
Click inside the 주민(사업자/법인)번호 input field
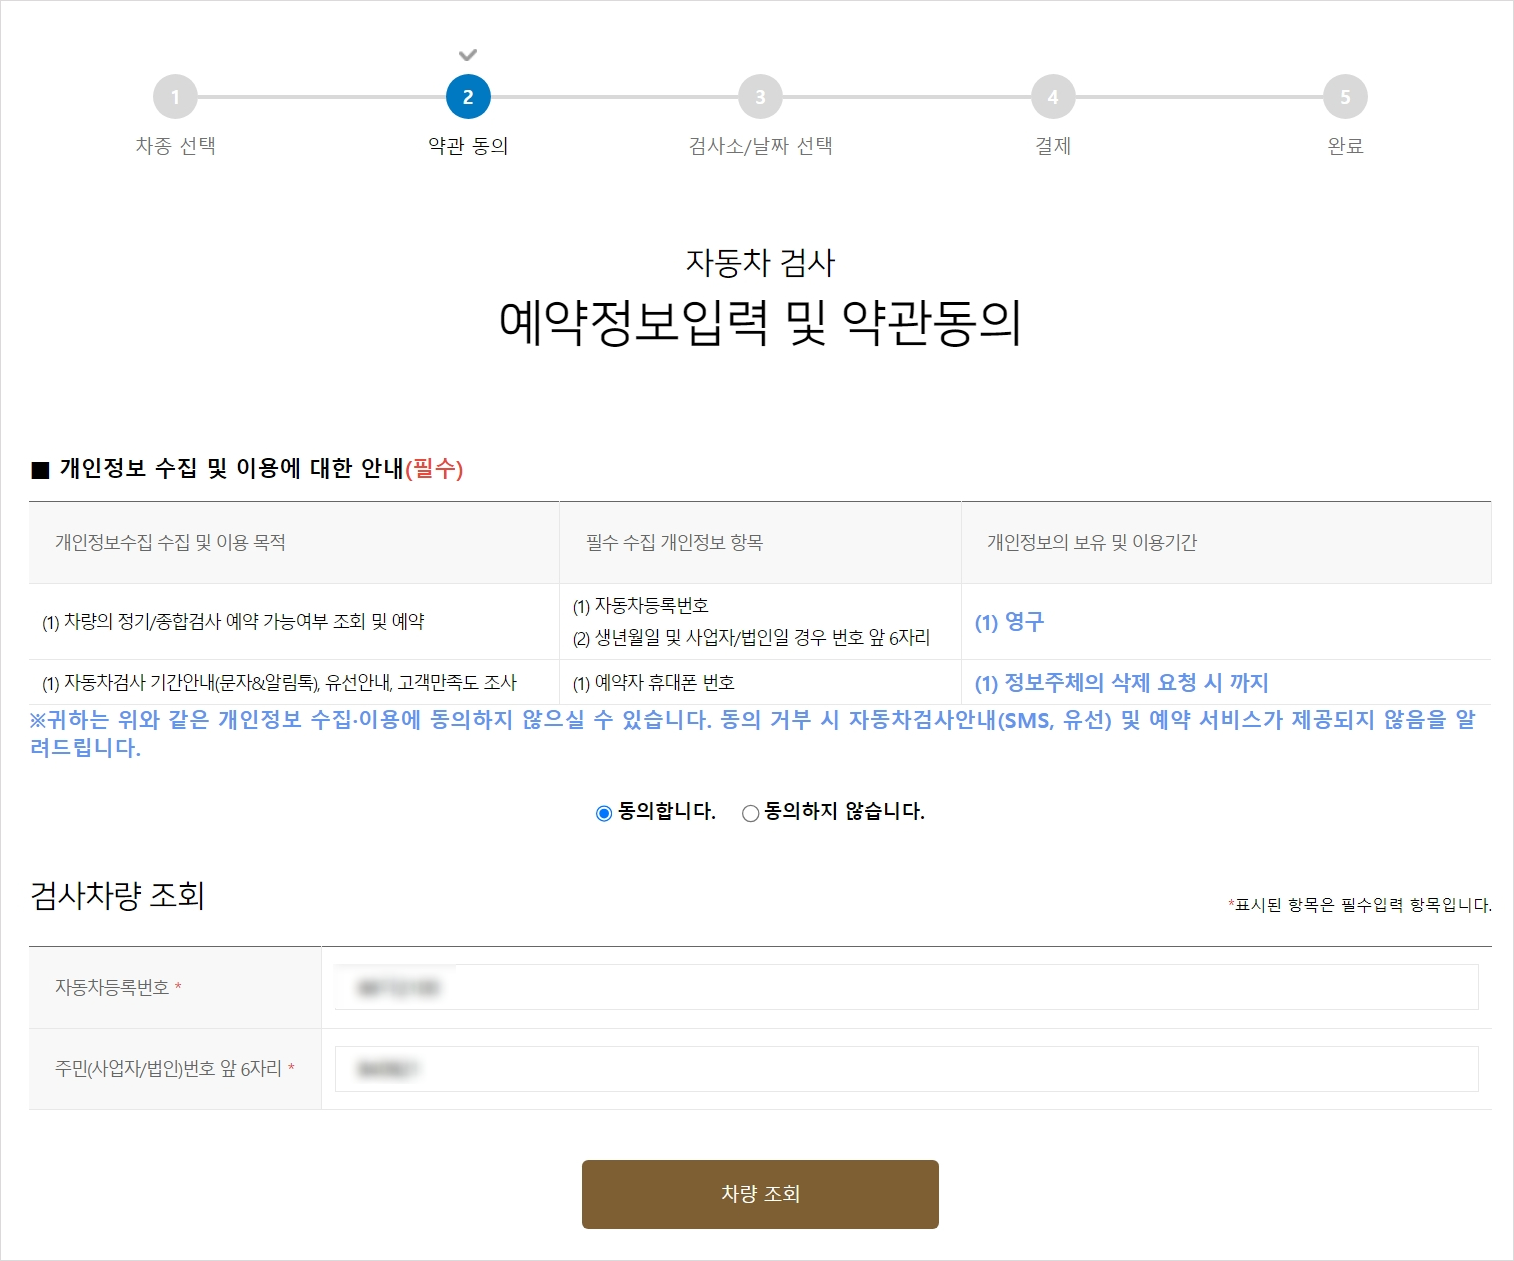pos(906,1069)
